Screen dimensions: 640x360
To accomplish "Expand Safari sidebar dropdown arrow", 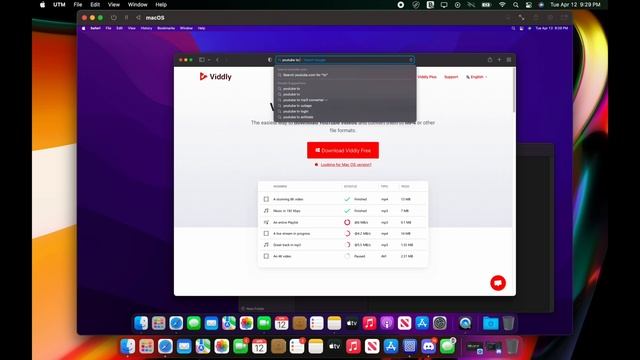I will pos(209,60).
